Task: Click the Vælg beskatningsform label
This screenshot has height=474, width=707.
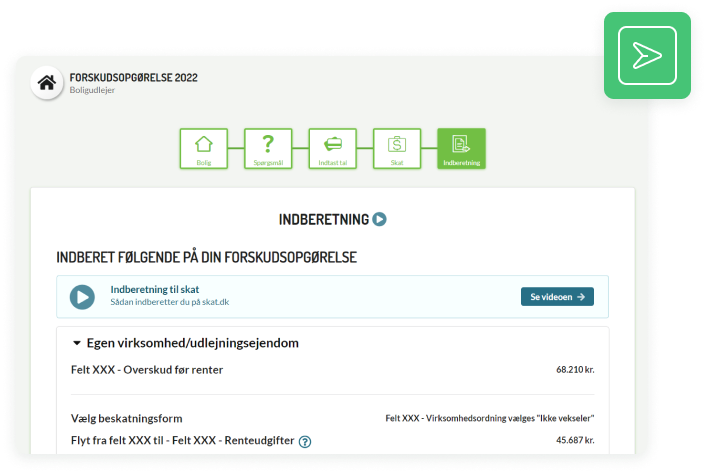Action: click(x=127, y=419)
